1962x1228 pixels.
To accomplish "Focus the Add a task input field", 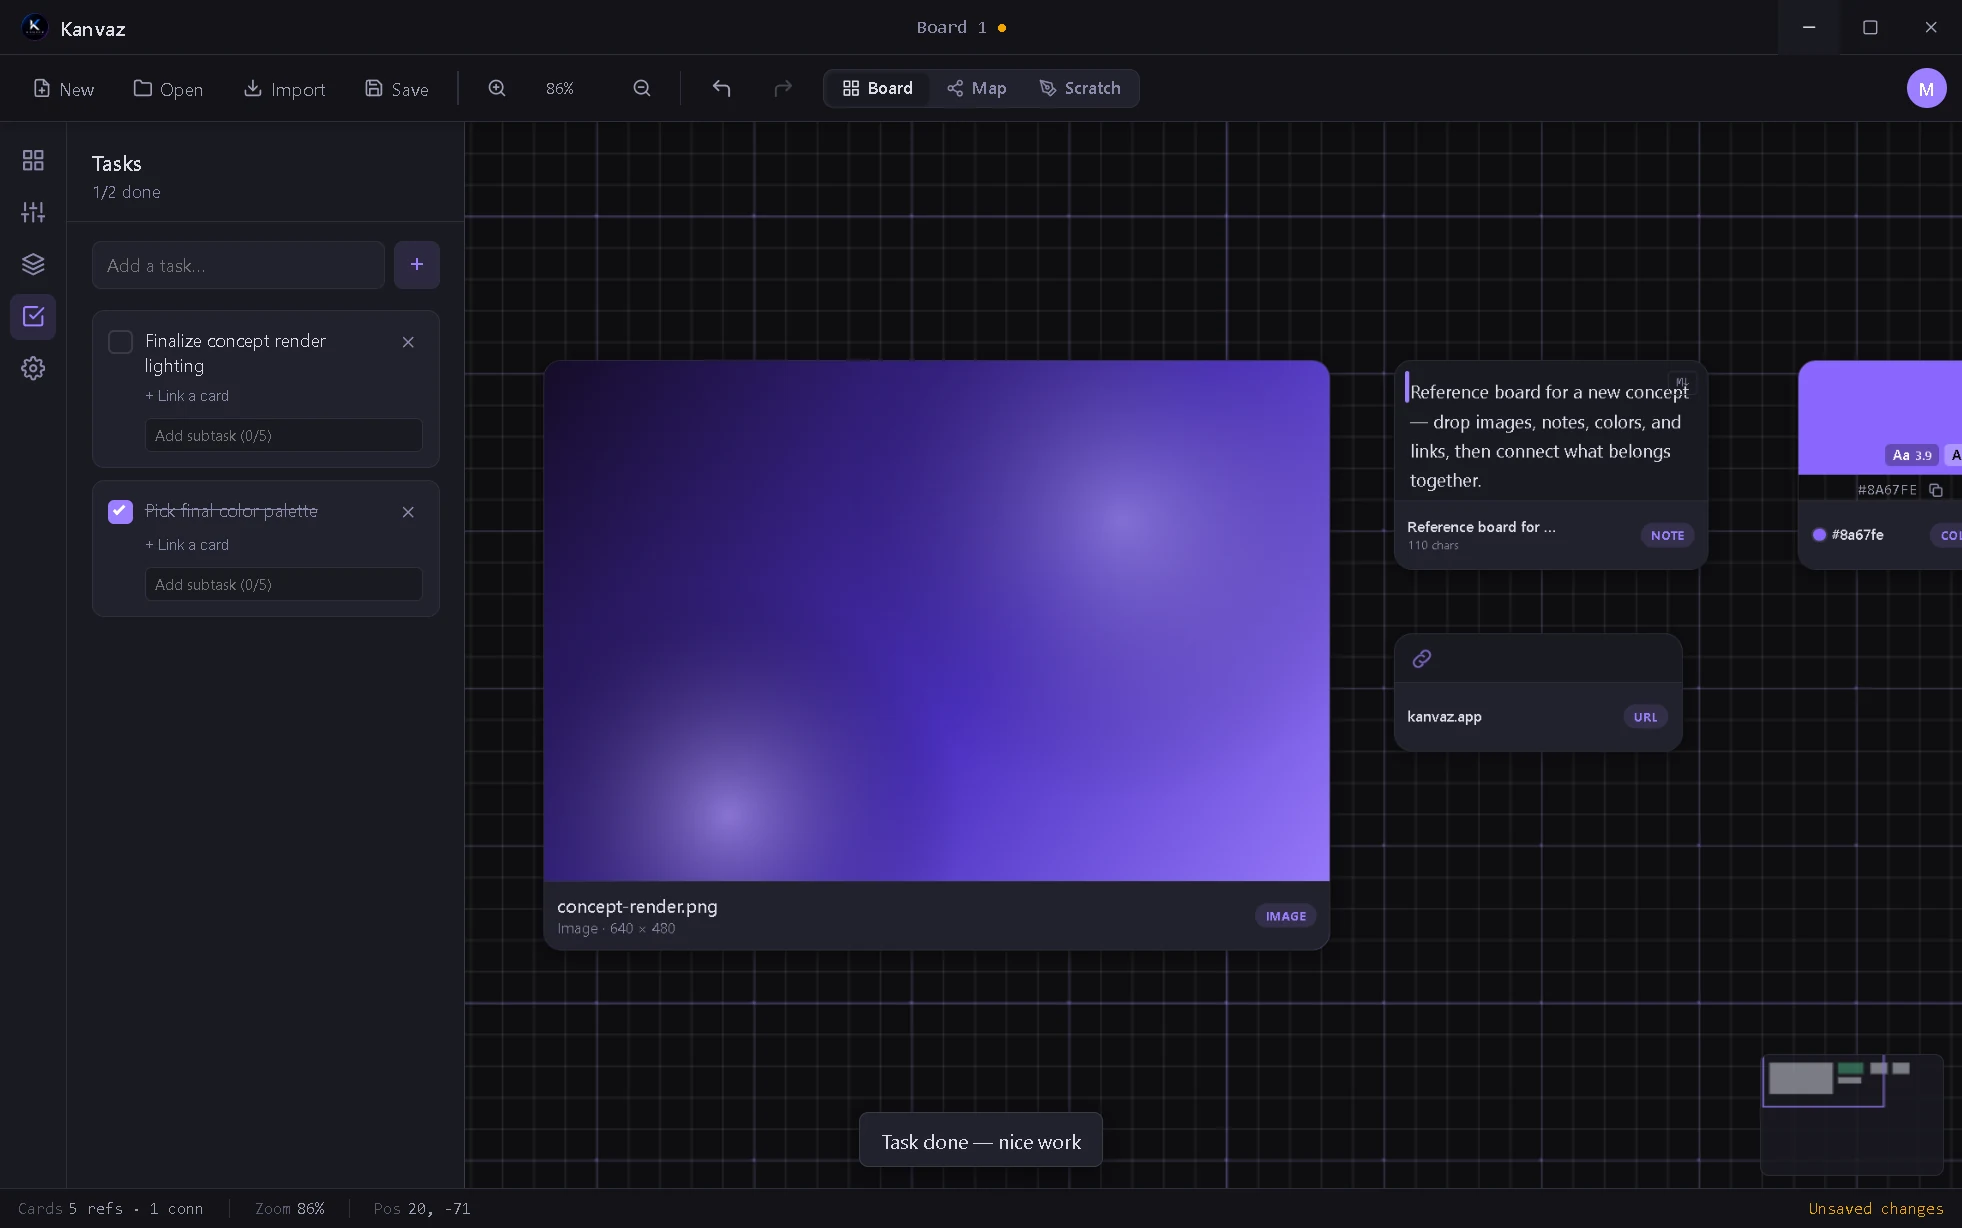I will coord(238,265).
